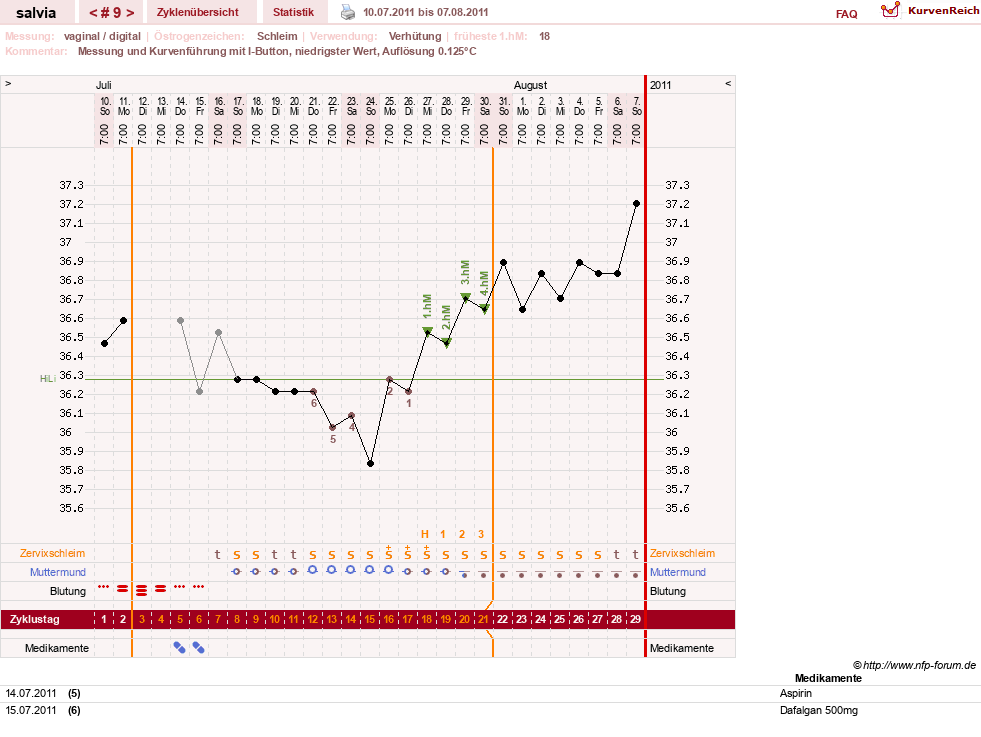Click the Muttermund circle on cycle day 15

tap(370, 570)
